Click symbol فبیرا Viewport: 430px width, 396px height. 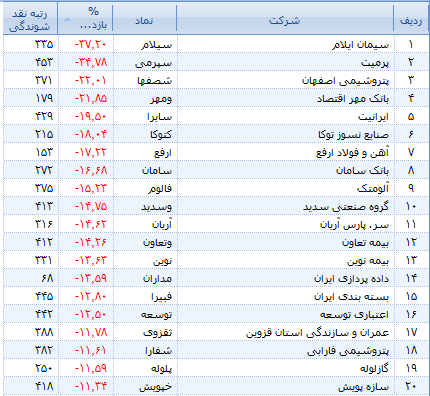tap(161, 297)
